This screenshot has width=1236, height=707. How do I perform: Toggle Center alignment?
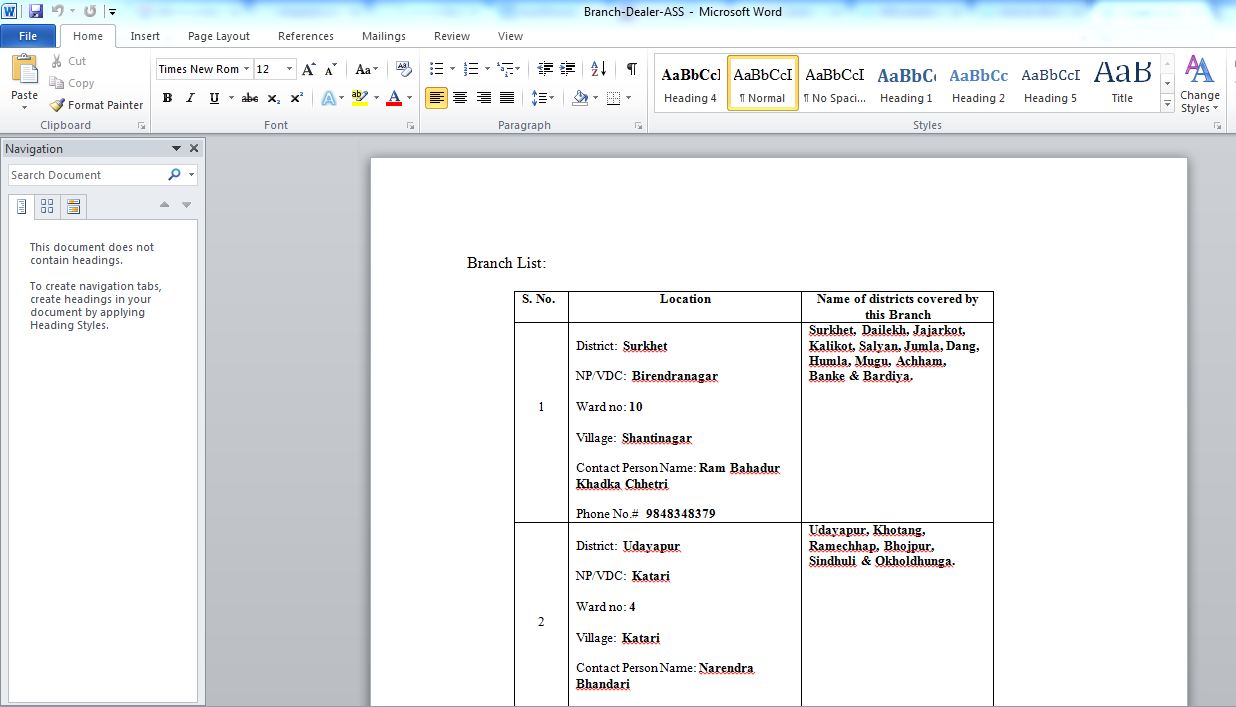(x=460, y=98)
